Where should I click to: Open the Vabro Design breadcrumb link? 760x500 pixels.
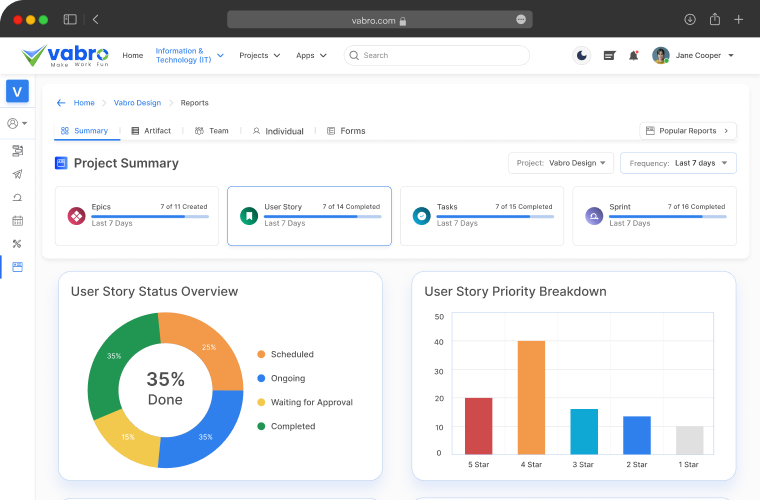pos(136,103)
